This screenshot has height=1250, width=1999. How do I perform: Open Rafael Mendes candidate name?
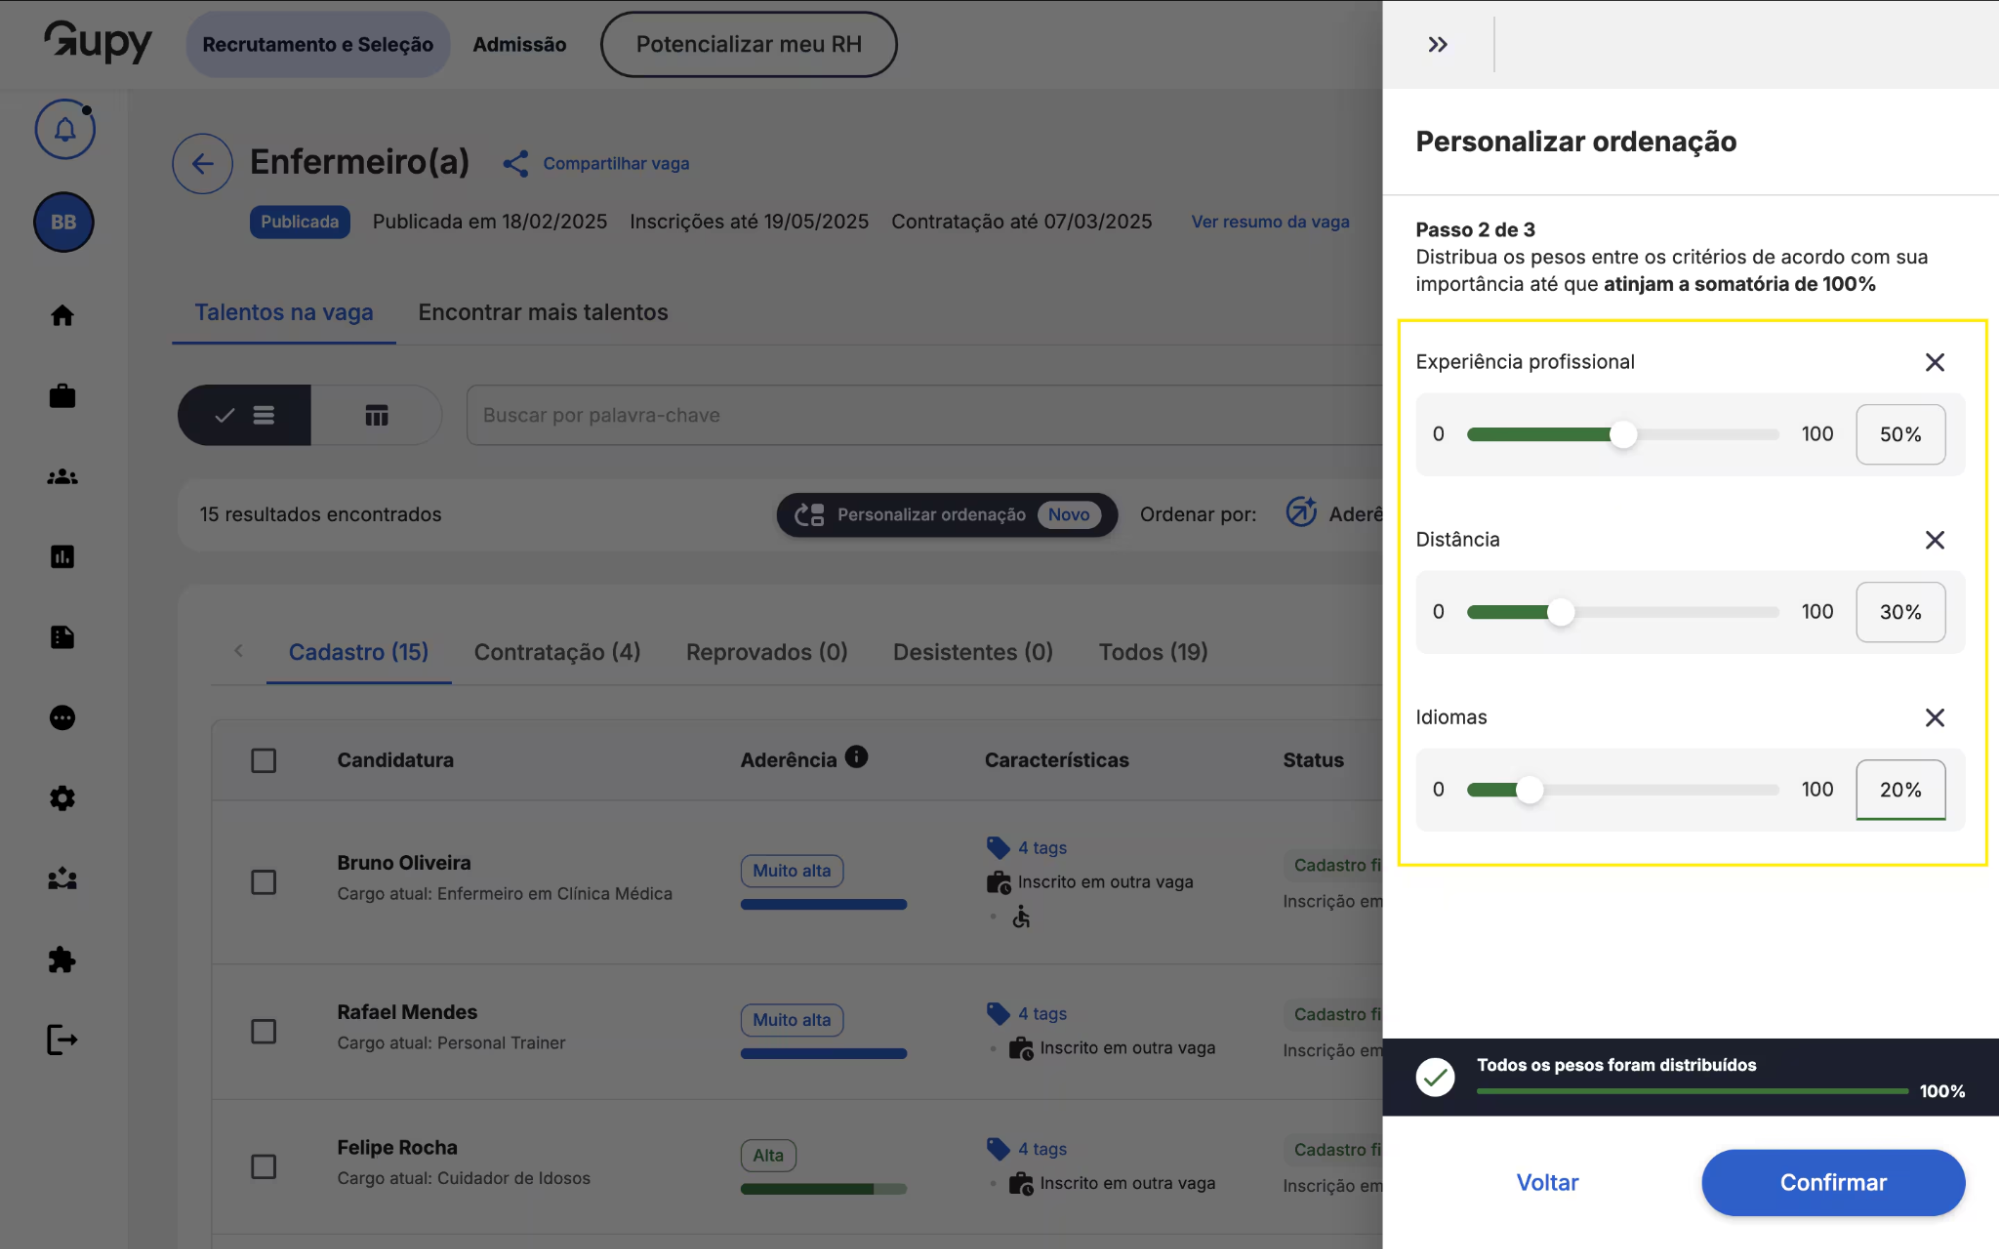pos(407,1012)
